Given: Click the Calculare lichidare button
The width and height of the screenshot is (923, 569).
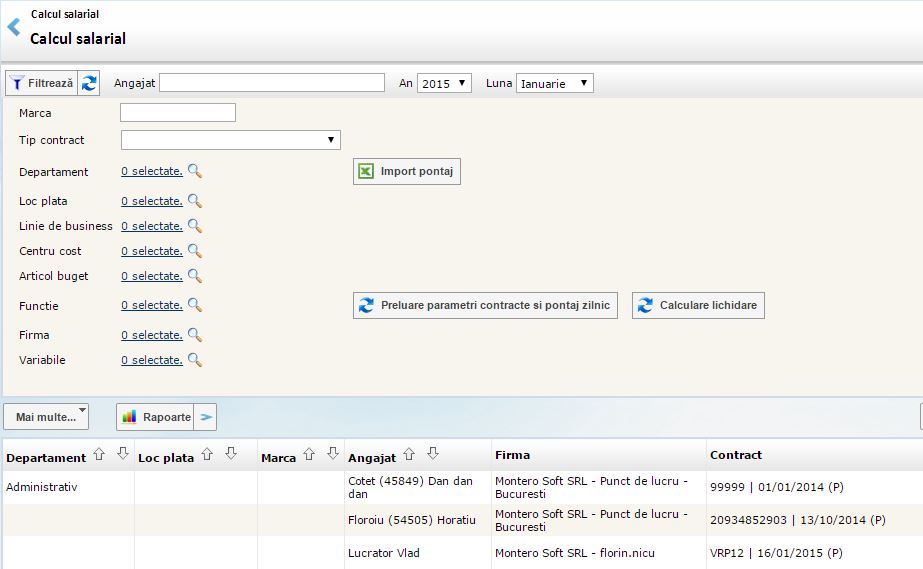Looking at the screenshot, I should (x=698, y=305).
